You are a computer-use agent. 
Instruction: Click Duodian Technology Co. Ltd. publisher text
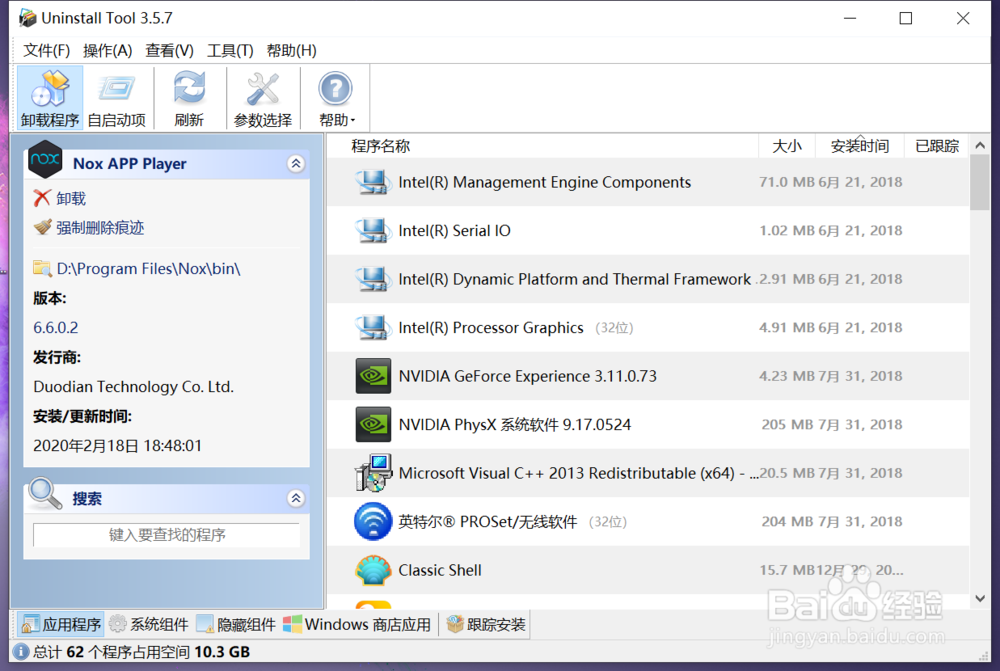133,387
